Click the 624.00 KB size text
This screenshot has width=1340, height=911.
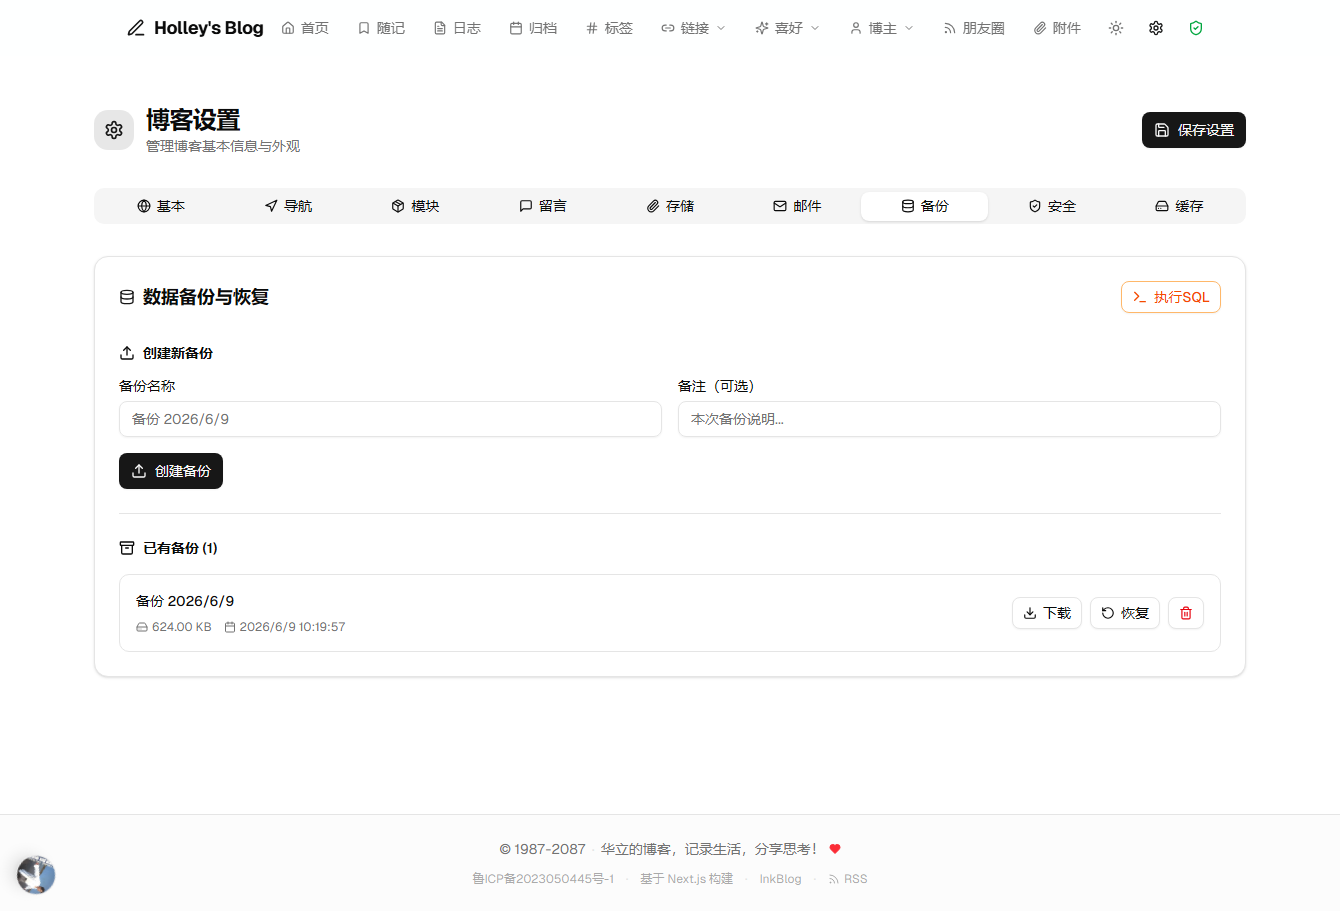(182, 627)
